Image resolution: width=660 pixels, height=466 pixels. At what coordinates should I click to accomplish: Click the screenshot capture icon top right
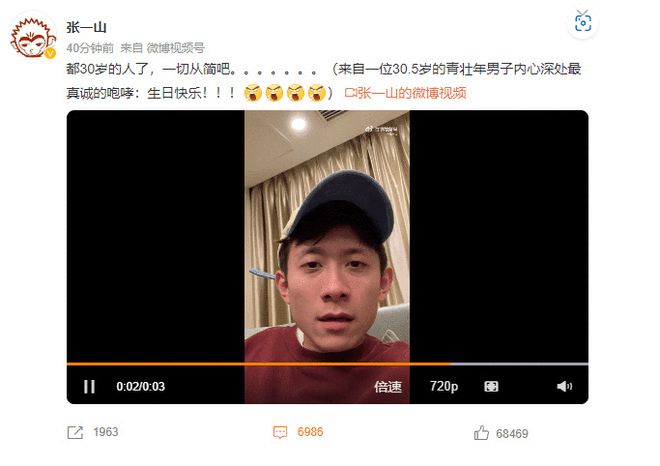coord(583,22)
